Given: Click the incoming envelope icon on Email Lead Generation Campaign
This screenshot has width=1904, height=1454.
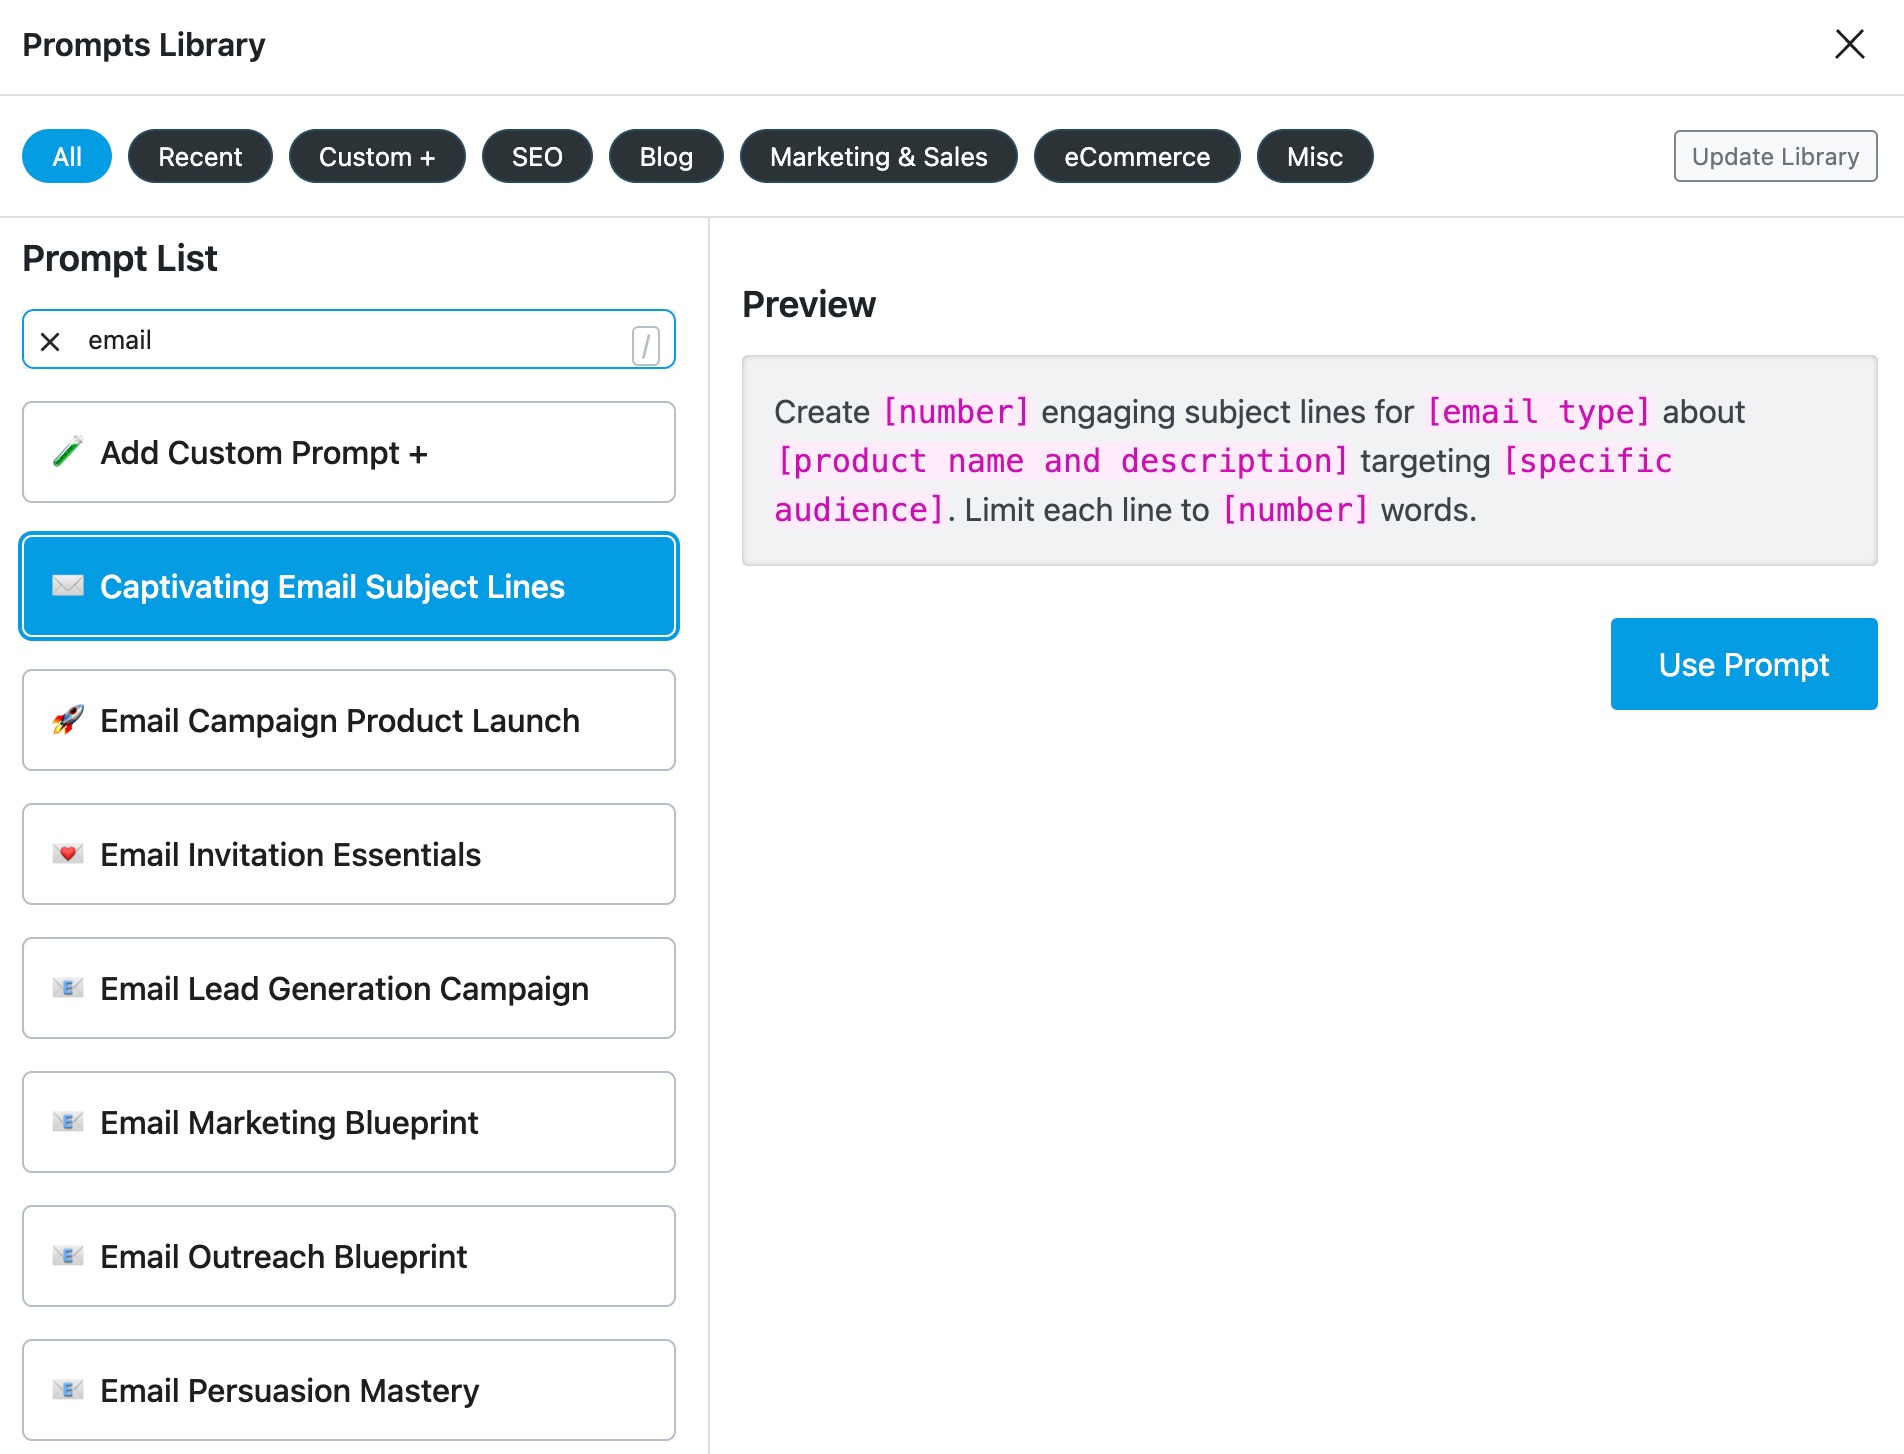Looking at the screenshot, I should pos(67,988).
